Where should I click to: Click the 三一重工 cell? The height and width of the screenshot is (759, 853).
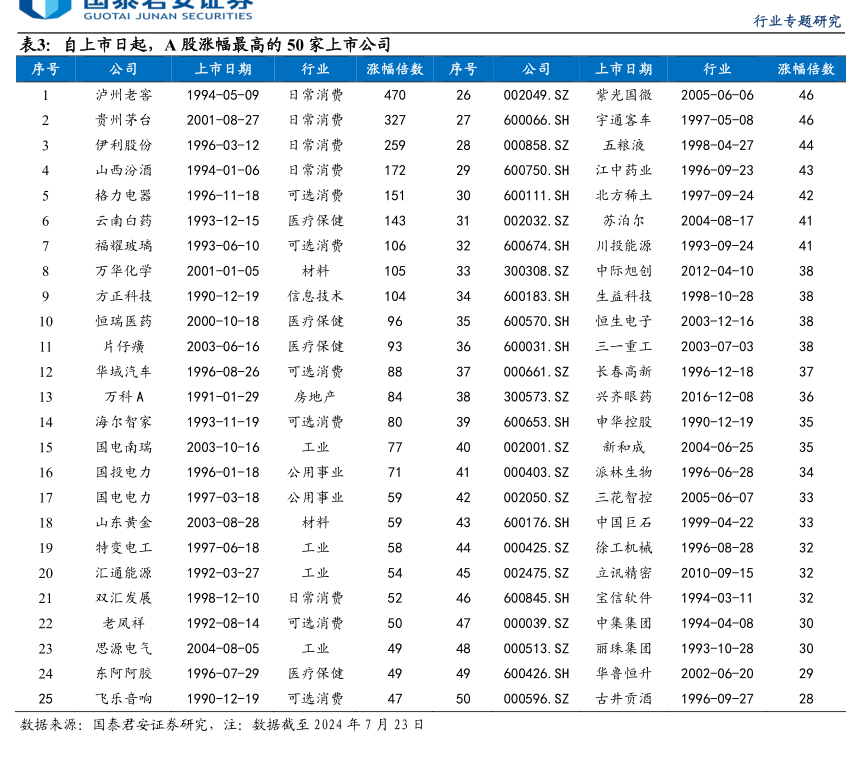tap(624, 347)
